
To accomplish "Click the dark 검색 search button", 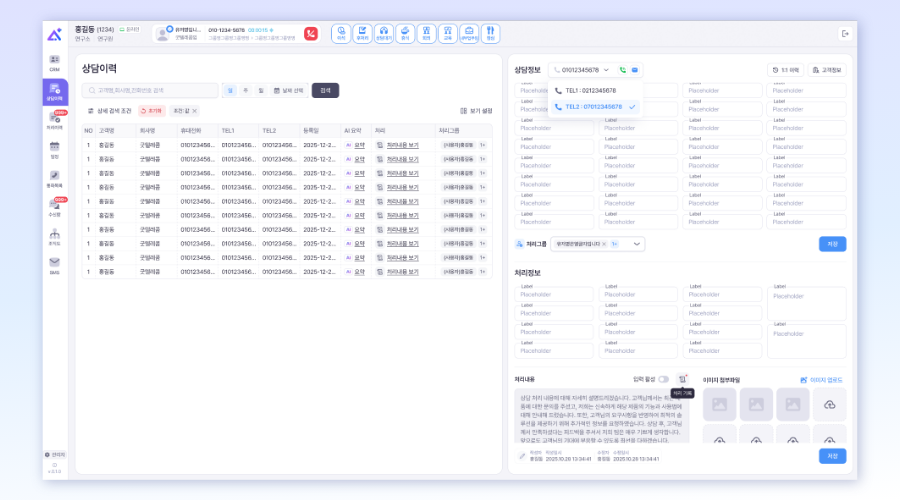I will point(325,90).
